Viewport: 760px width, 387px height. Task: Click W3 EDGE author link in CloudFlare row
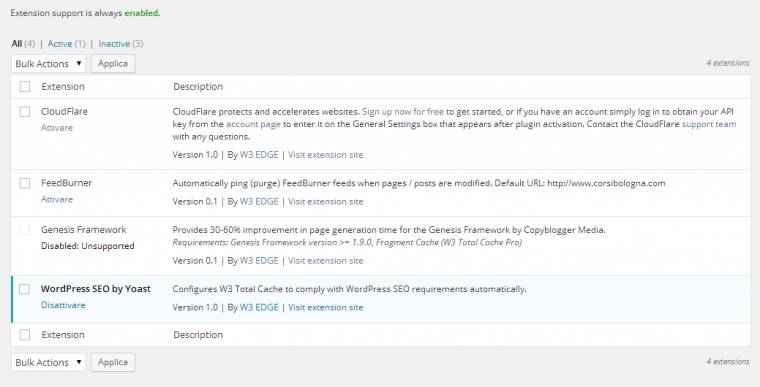[x=259, y=155]
